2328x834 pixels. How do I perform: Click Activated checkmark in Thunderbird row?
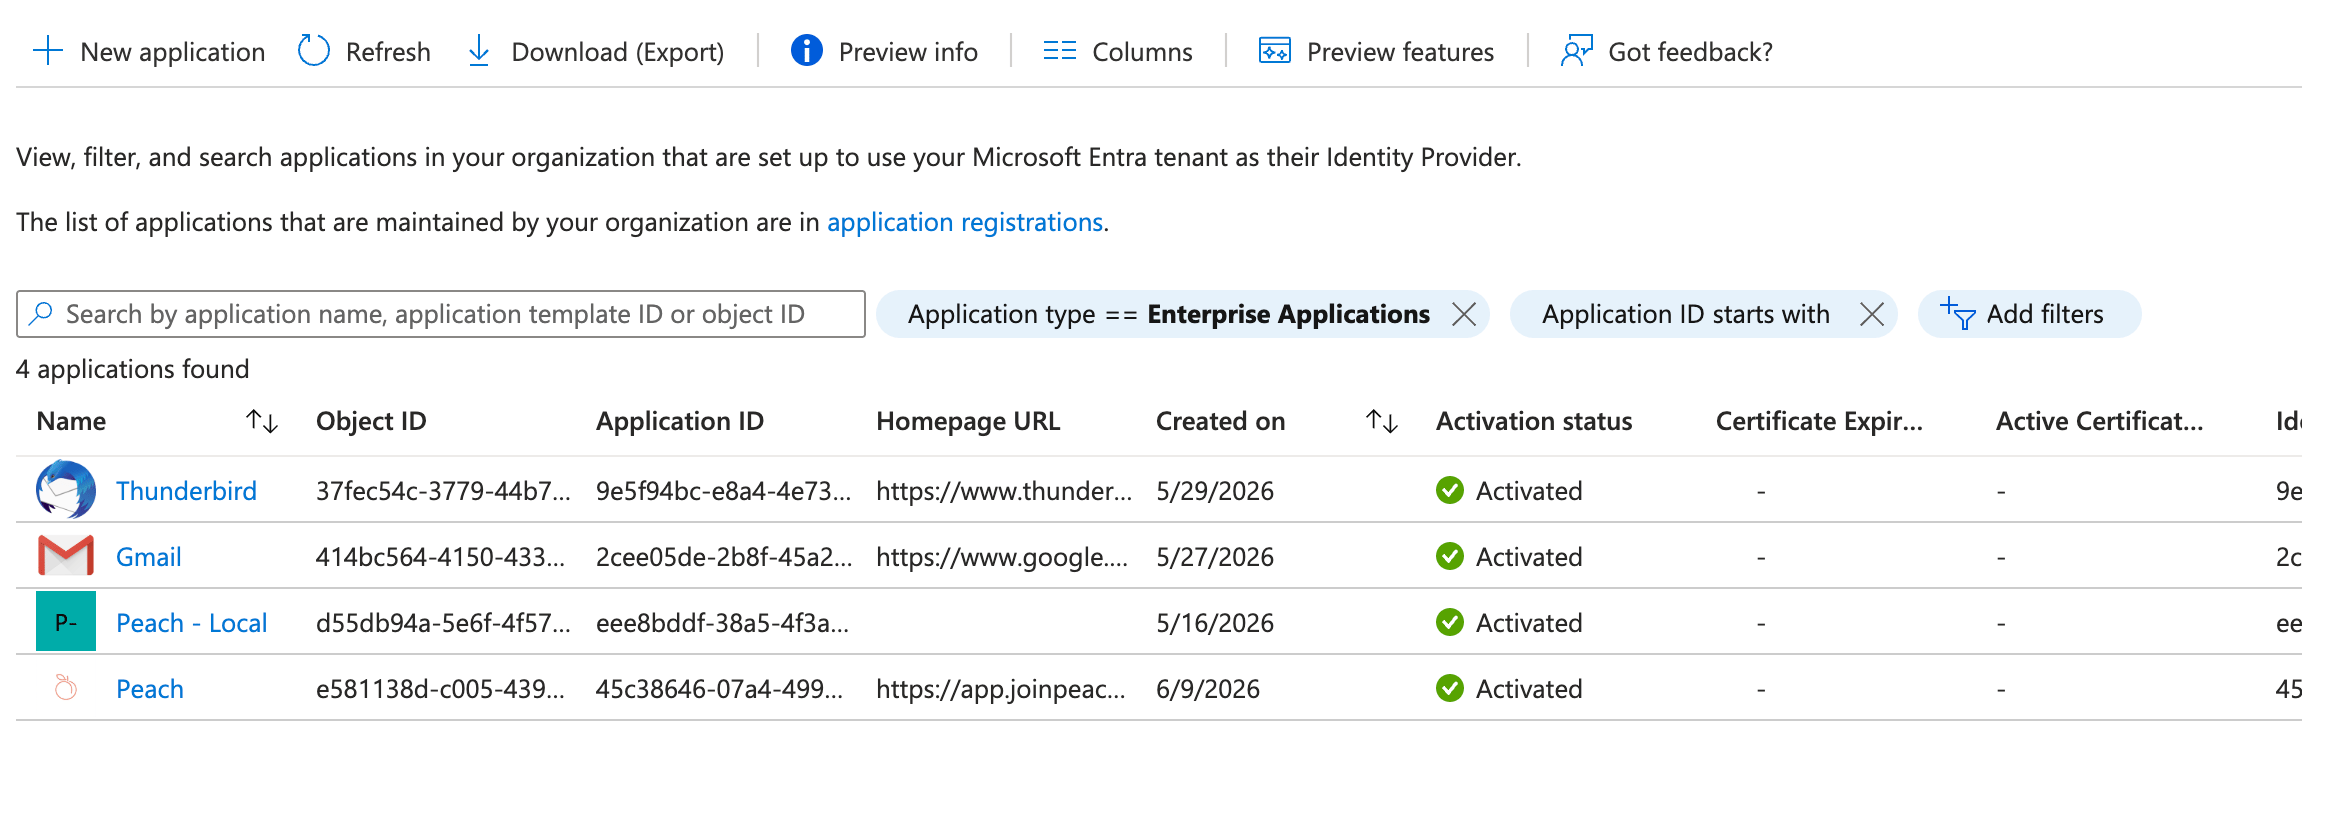point(1450,490)
